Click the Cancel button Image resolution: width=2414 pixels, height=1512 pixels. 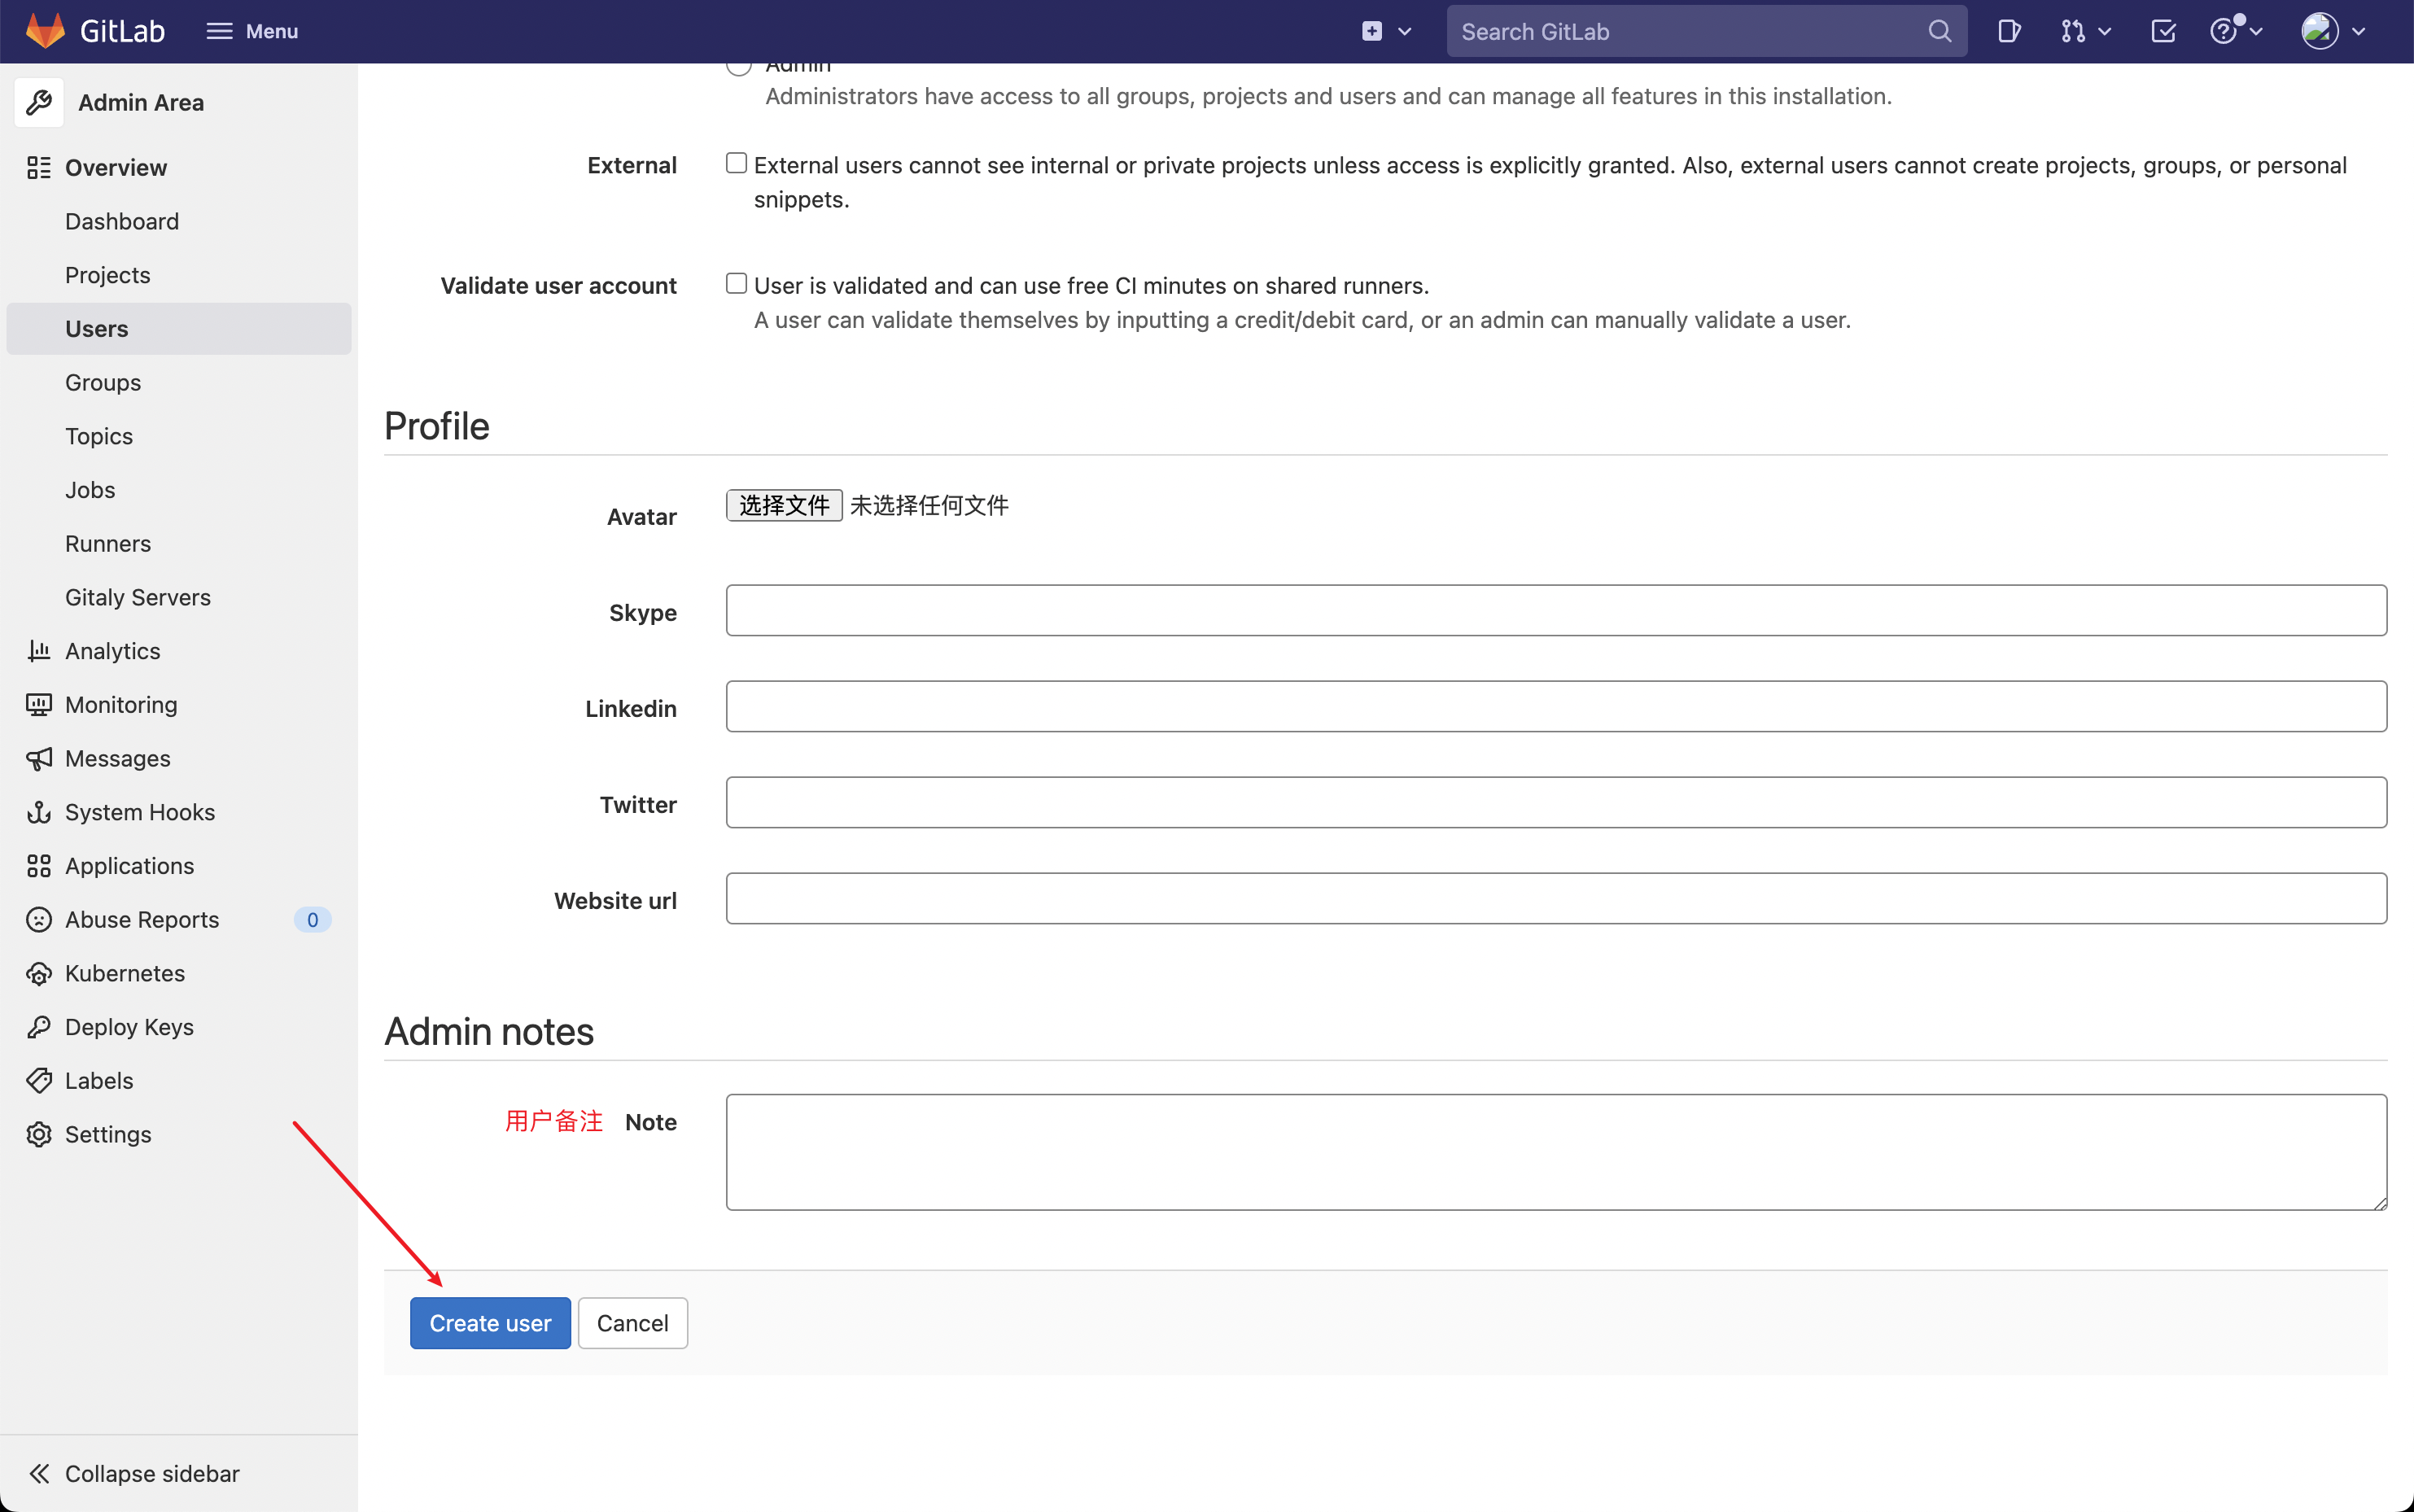click(631, 1322)
